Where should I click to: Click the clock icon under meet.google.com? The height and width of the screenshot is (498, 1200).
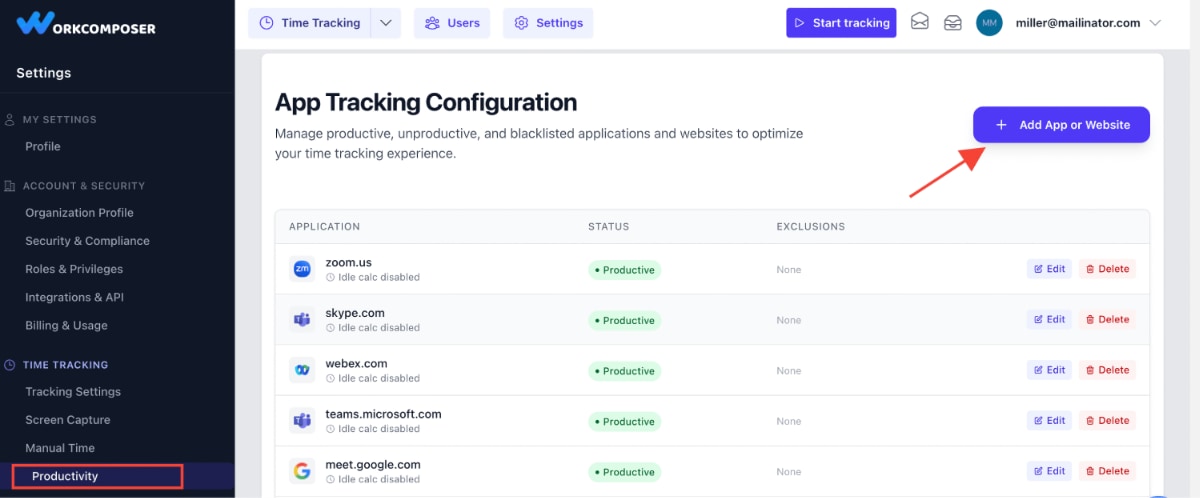click(x=331, y=480)
